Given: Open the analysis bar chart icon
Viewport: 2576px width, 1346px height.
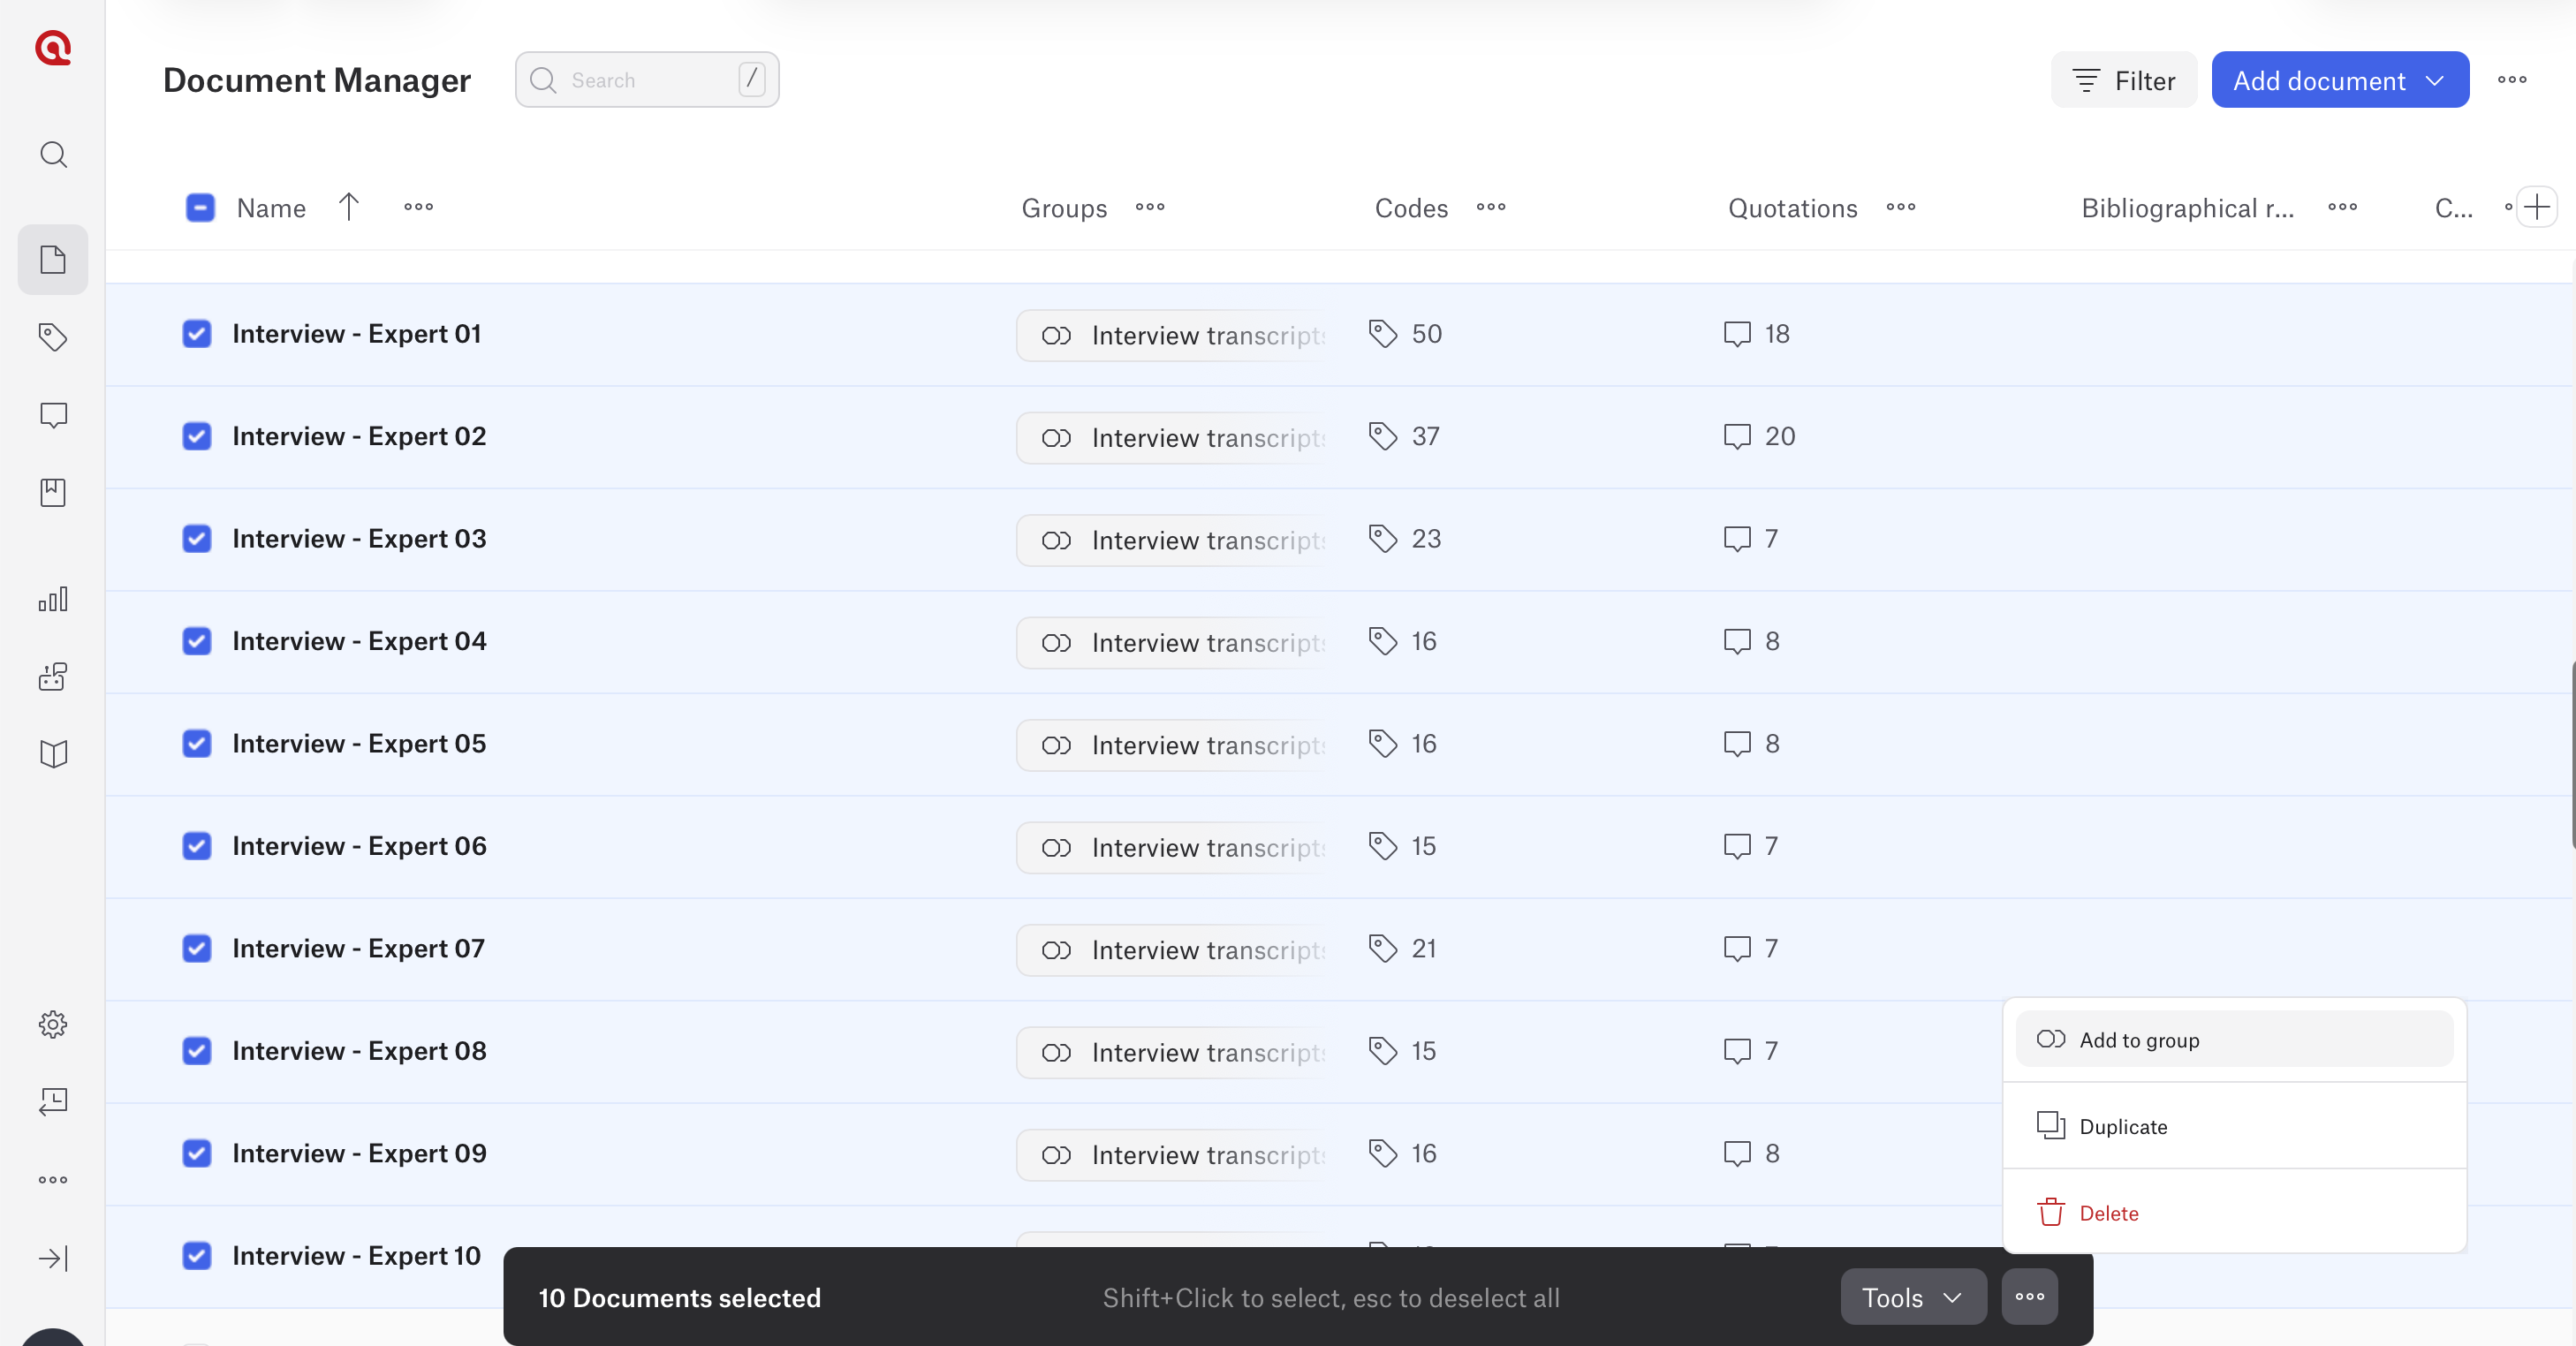Looking at the screenshot, I should coord(53,599).
